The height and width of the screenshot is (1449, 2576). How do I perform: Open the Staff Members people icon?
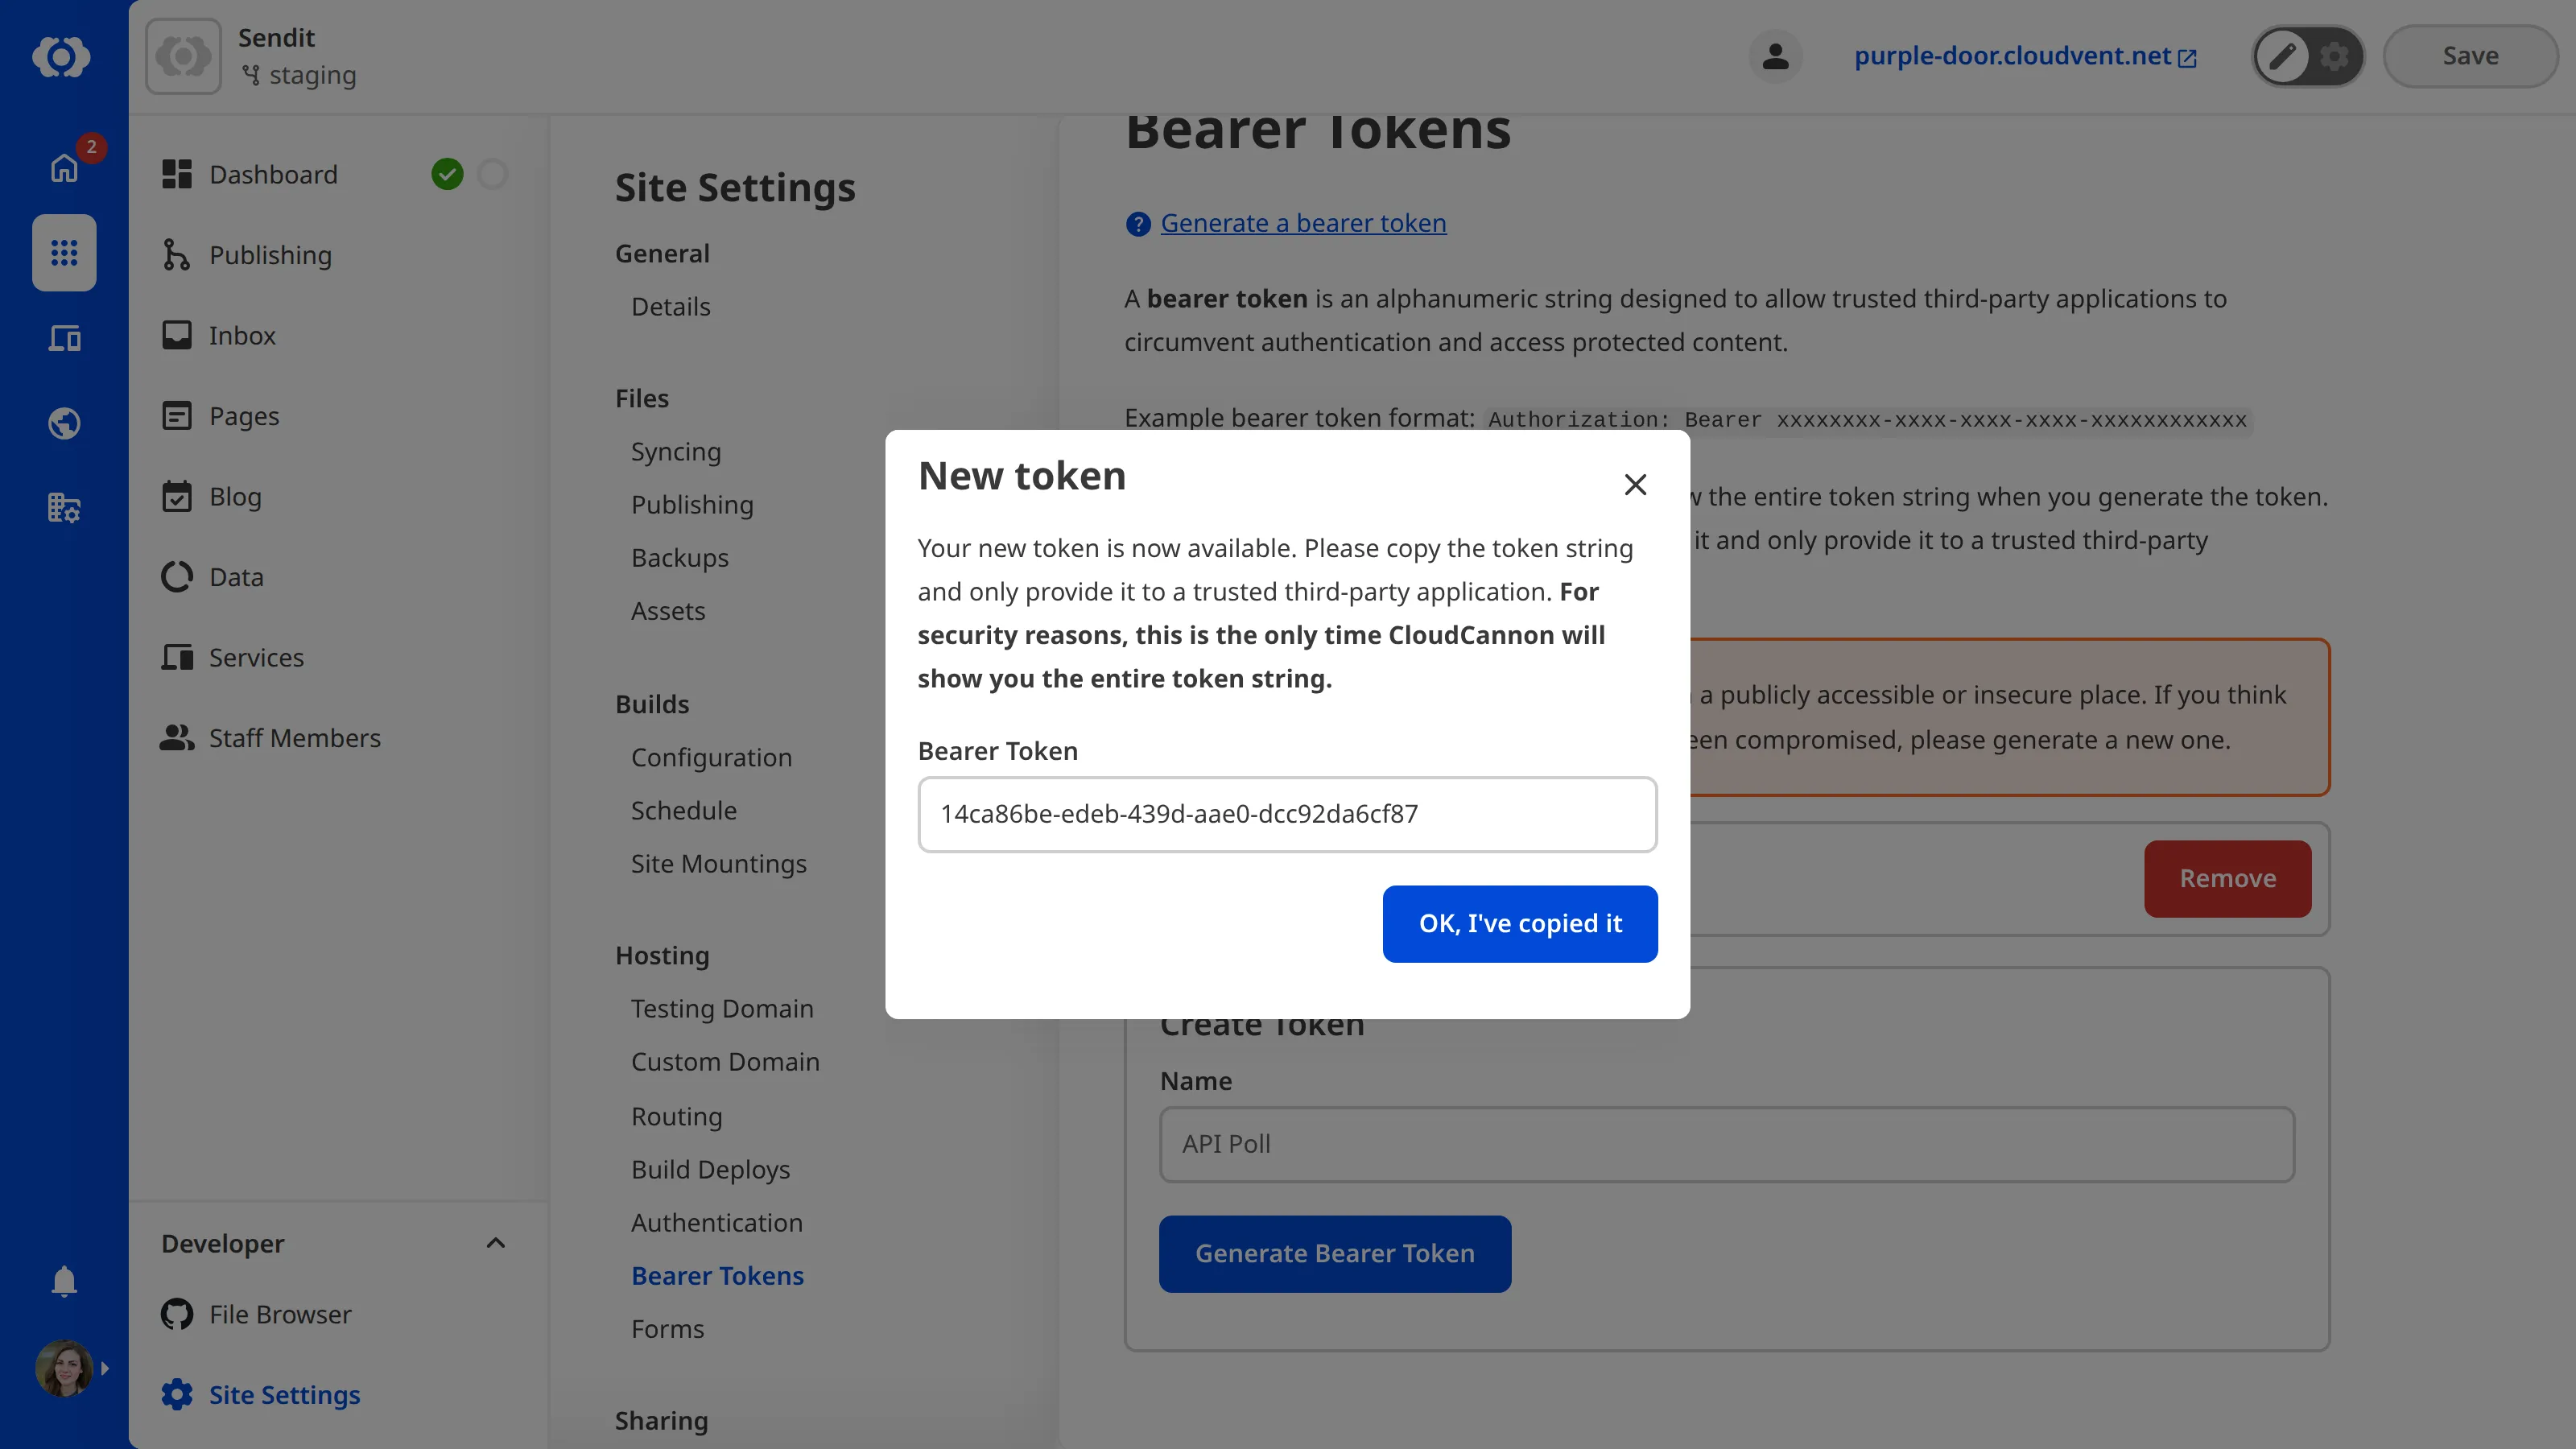176,738
